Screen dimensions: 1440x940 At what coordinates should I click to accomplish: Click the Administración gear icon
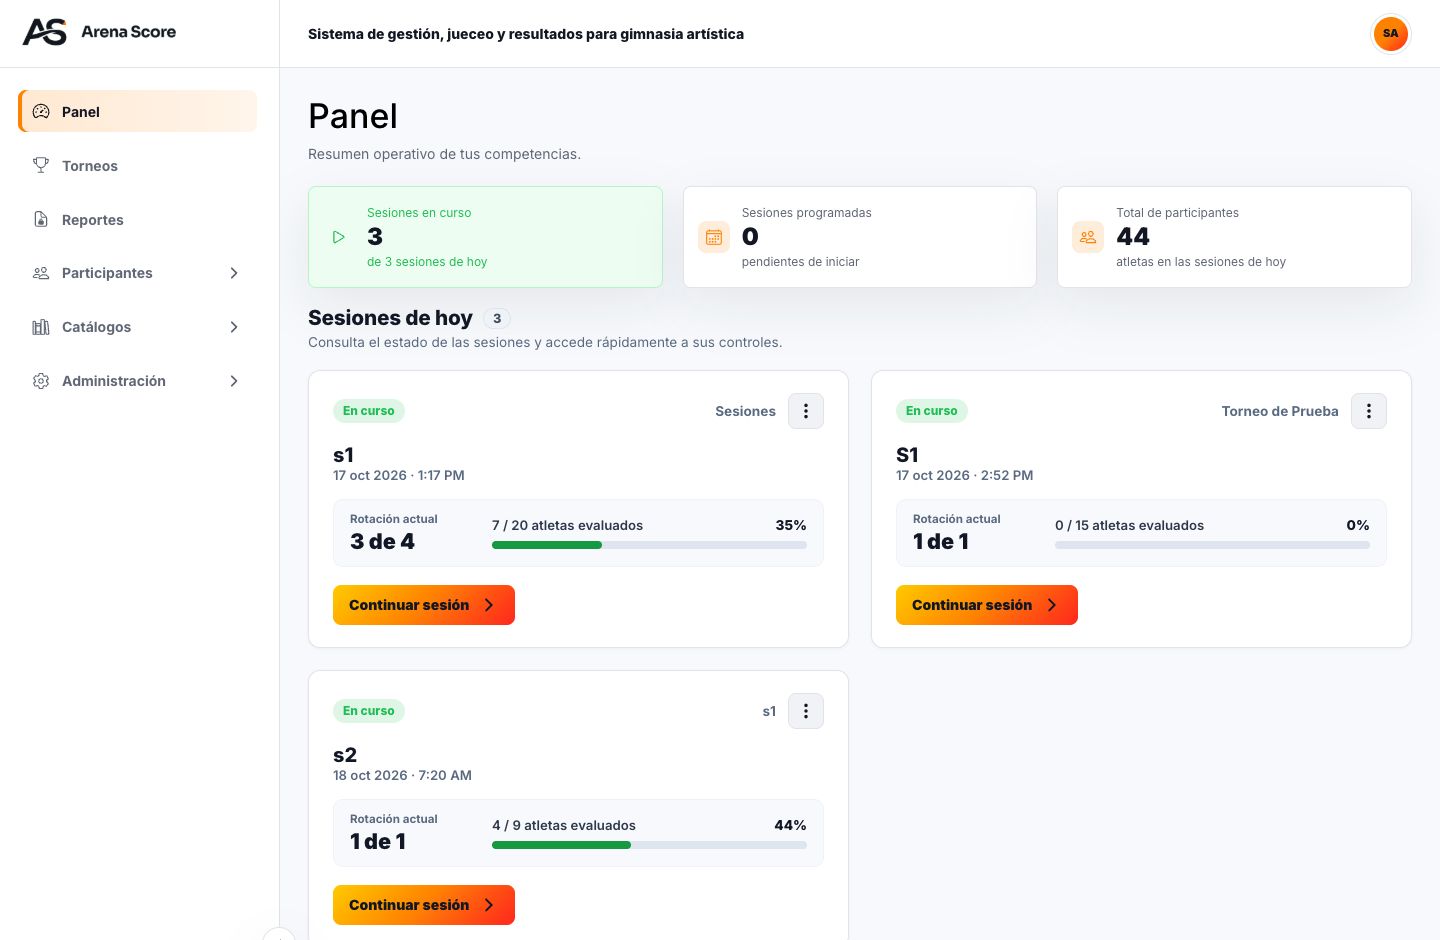coord(41,381)
